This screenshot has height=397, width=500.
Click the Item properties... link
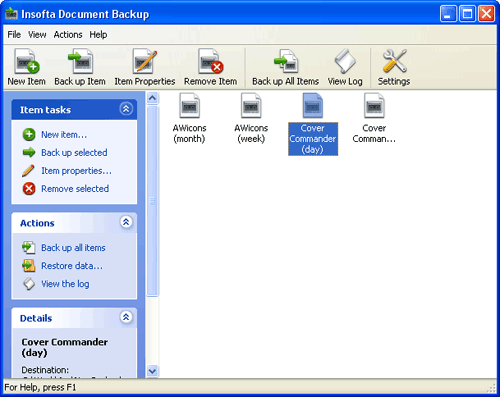point(76,171)
